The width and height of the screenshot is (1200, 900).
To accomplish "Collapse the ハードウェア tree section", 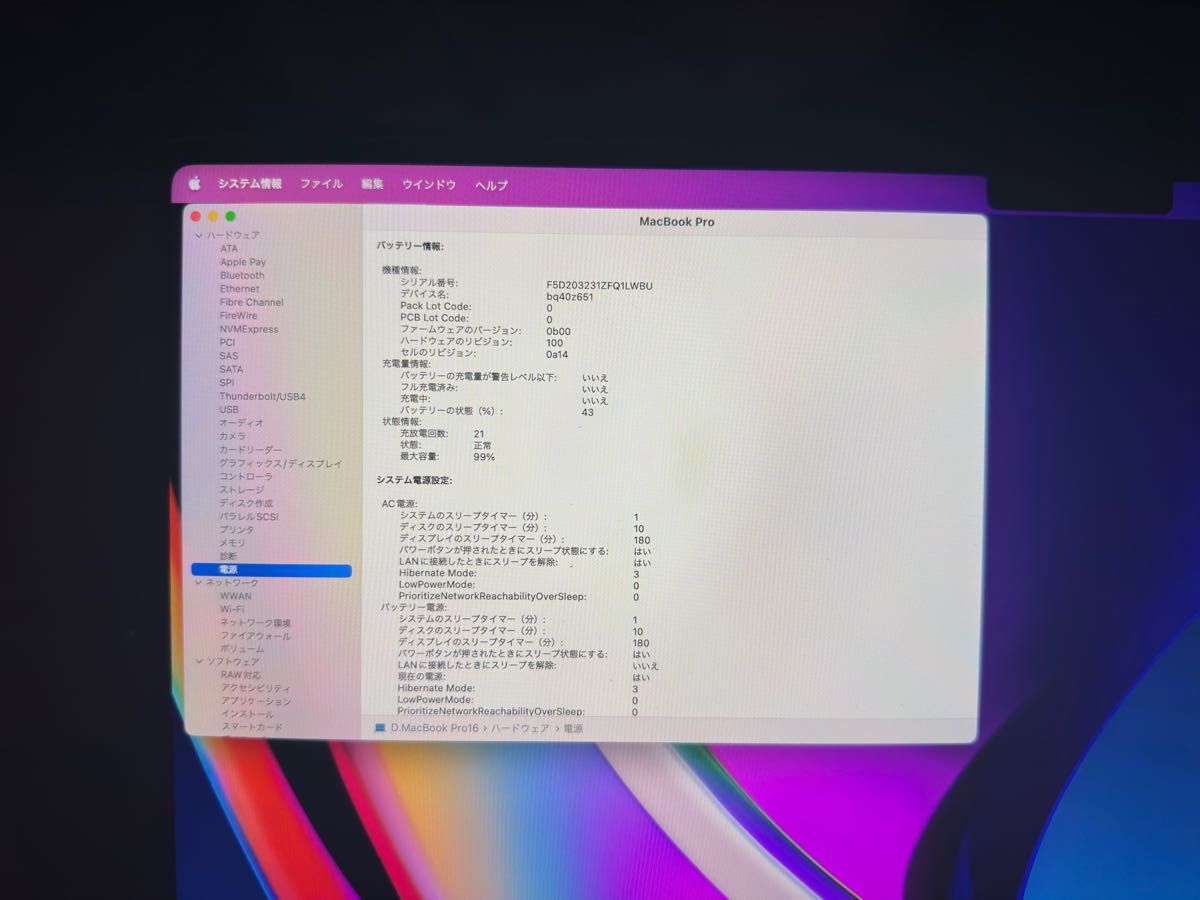I will pos(198,235).
